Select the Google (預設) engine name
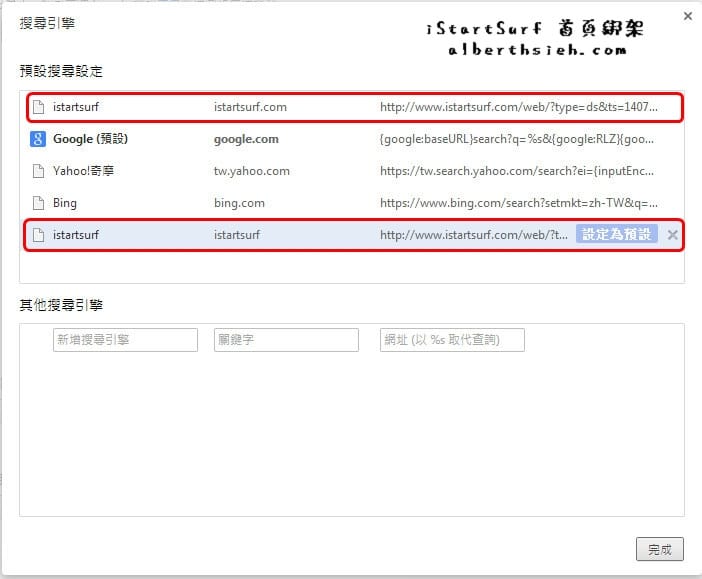 coord(90,139)
